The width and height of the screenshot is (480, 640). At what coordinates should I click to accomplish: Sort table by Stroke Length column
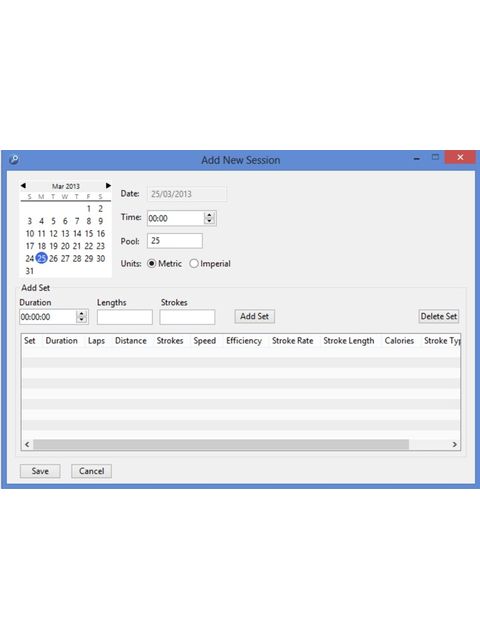tap(349, 341)
